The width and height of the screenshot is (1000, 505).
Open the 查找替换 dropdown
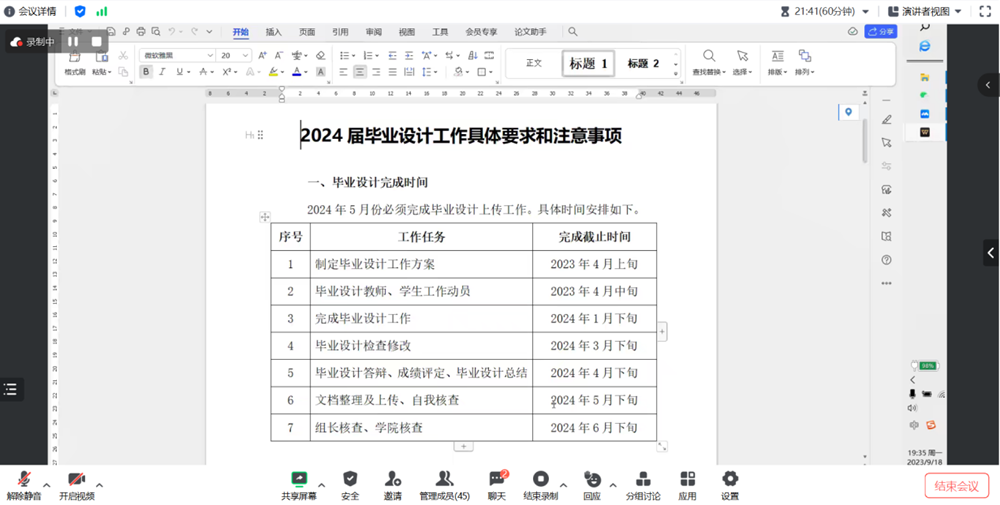click(709, 72)
